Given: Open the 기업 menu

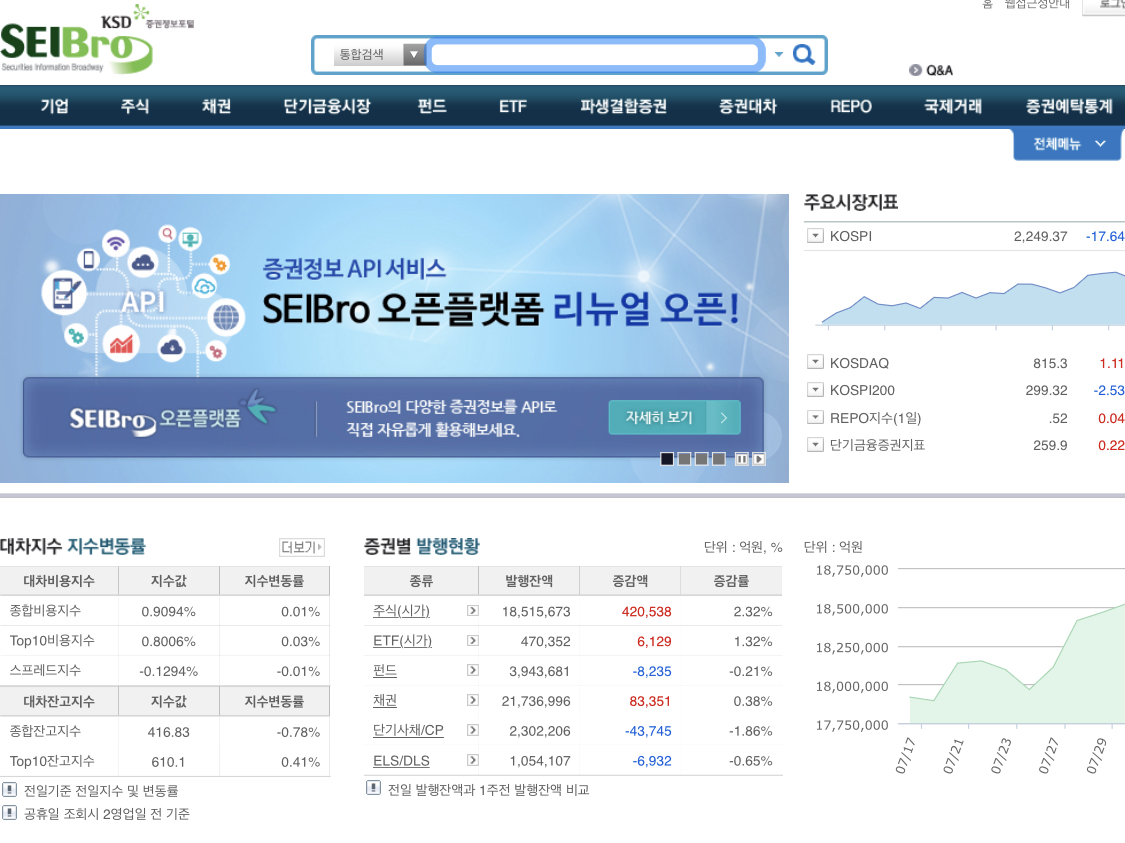Looking at the screenshot, I should coord(55,106).
